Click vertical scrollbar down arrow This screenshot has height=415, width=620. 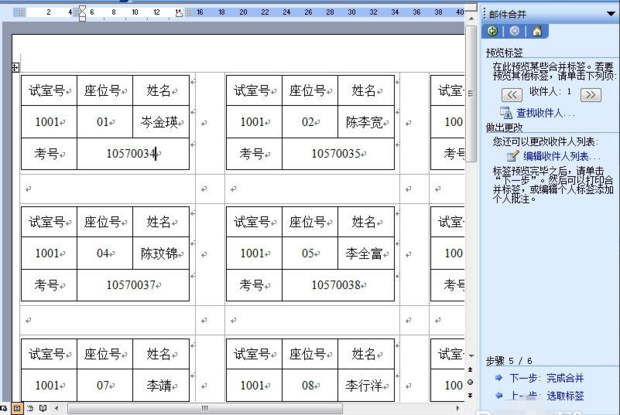tap(471, 356)
